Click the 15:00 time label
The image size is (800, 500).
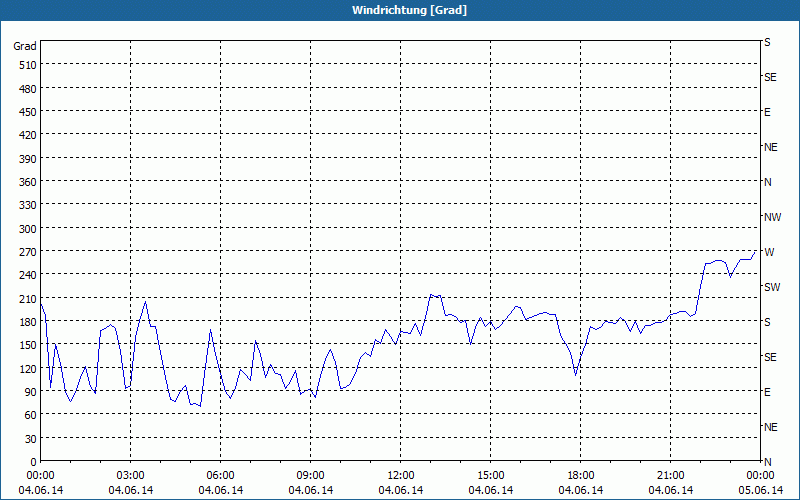tap(490, 476)
